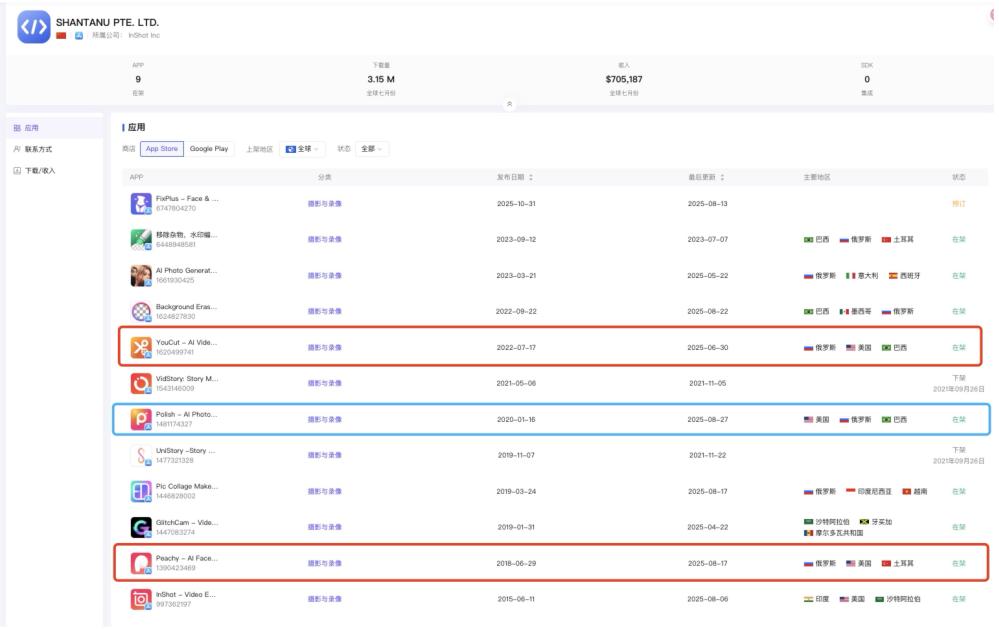Click release date 2015-06-11

[516, 600]
